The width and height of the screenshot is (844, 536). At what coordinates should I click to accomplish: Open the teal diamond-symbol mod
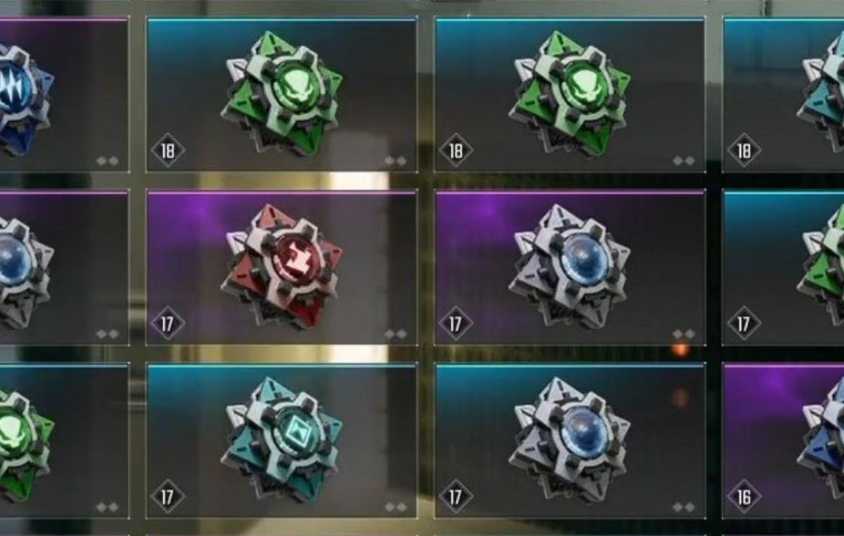pos(282,441)
